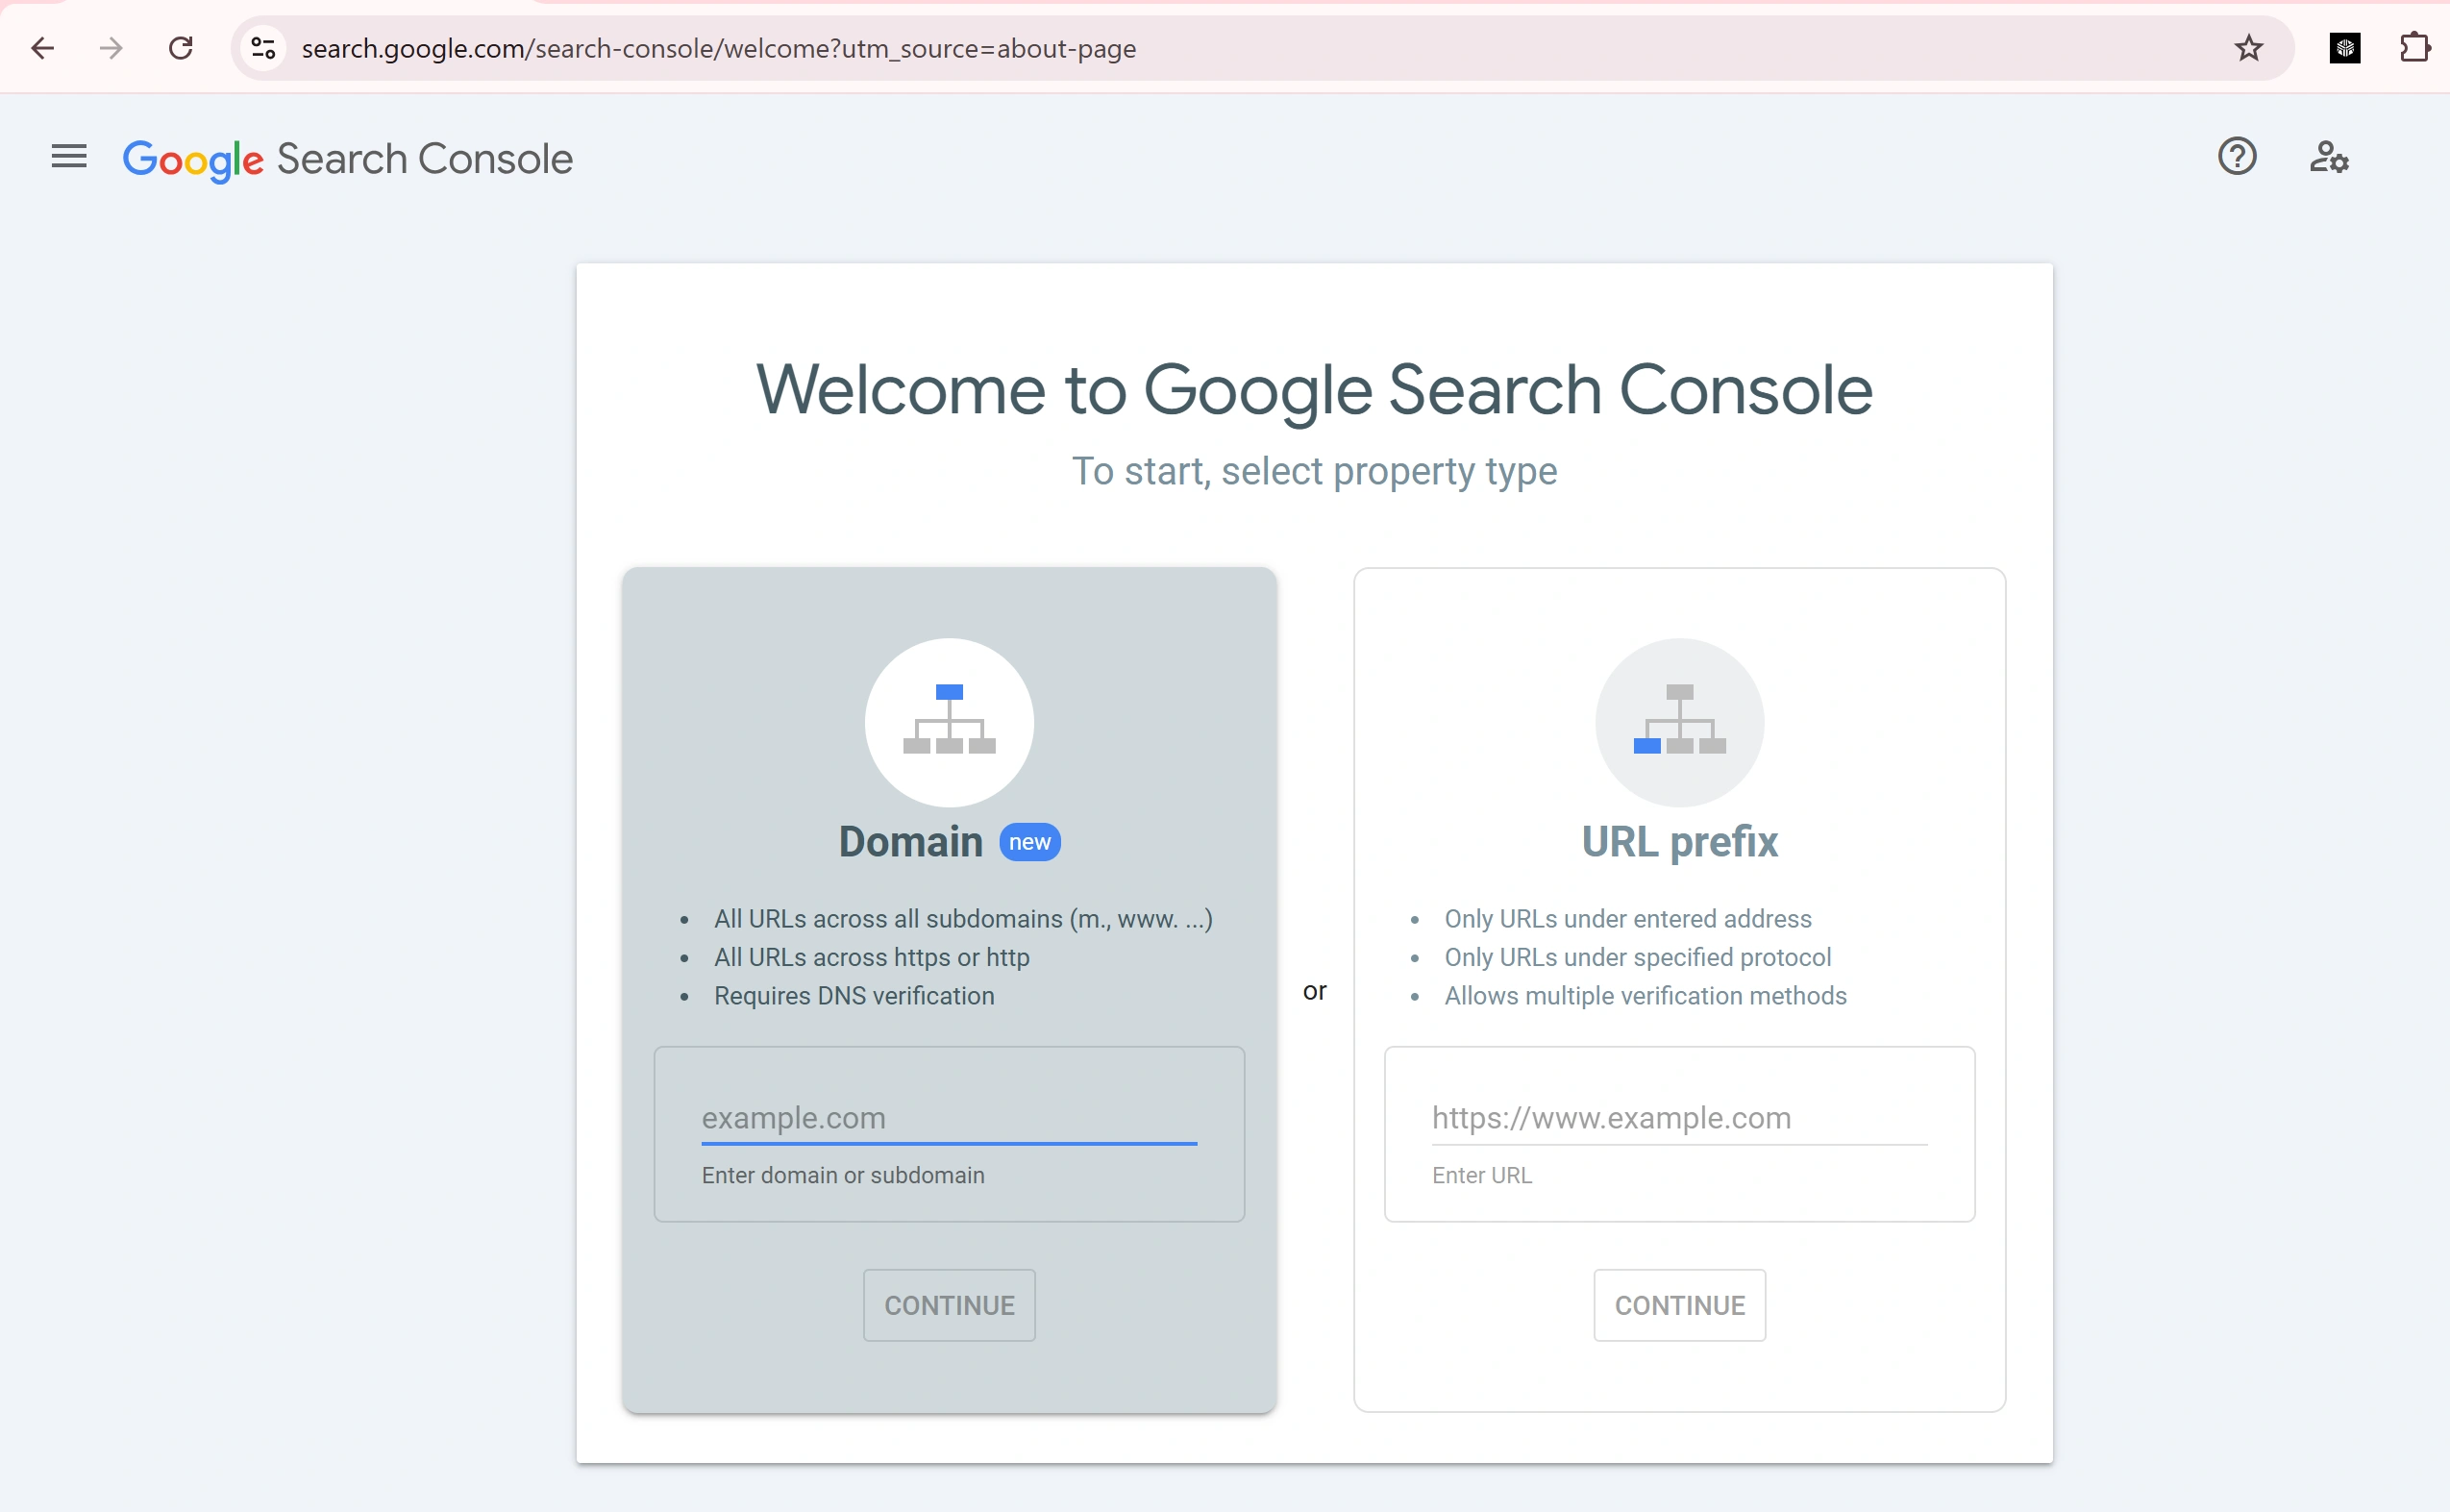Click CONTINUE under Domain
This screenshot has height=1512, width=2450.
(x=949, y=1305)
